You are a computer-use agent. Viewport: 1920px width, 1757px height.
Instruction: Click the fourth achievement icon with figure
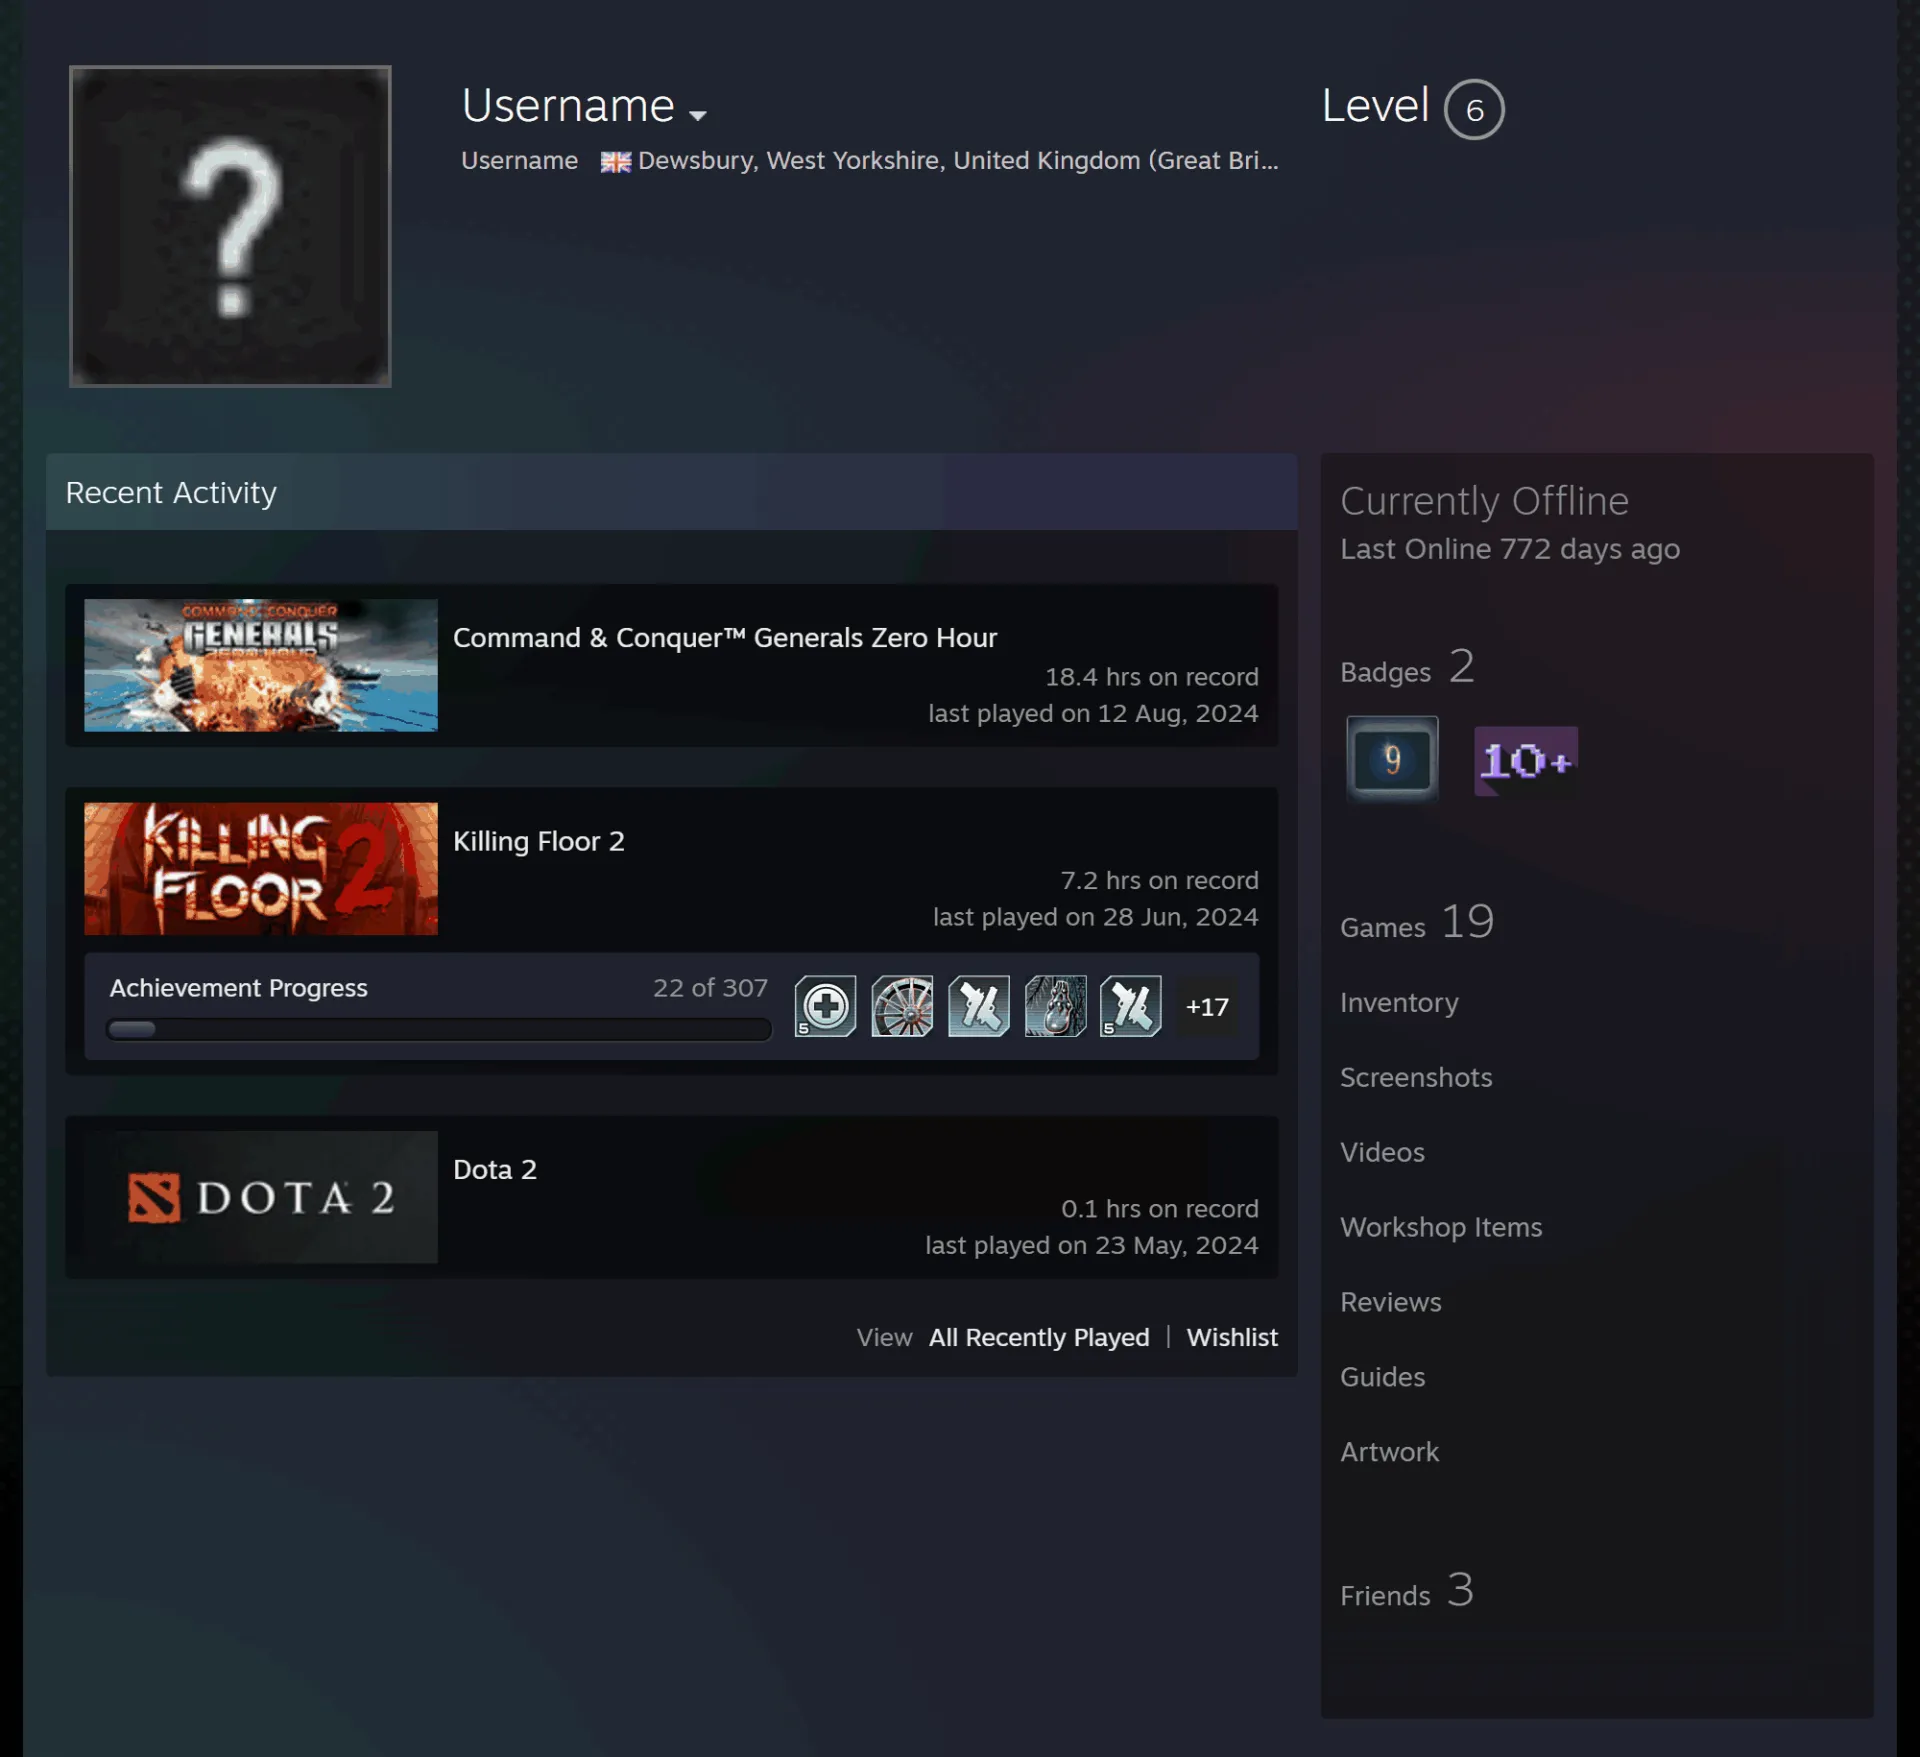pyautogui.click(x=1055, y=1006)
